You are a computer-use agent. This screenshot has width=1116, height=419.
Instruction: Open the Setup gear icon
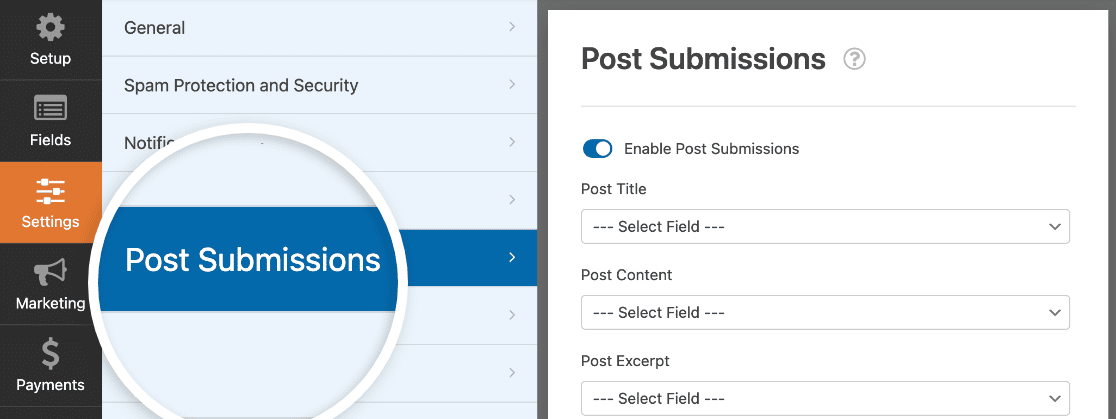coord(50,28)
